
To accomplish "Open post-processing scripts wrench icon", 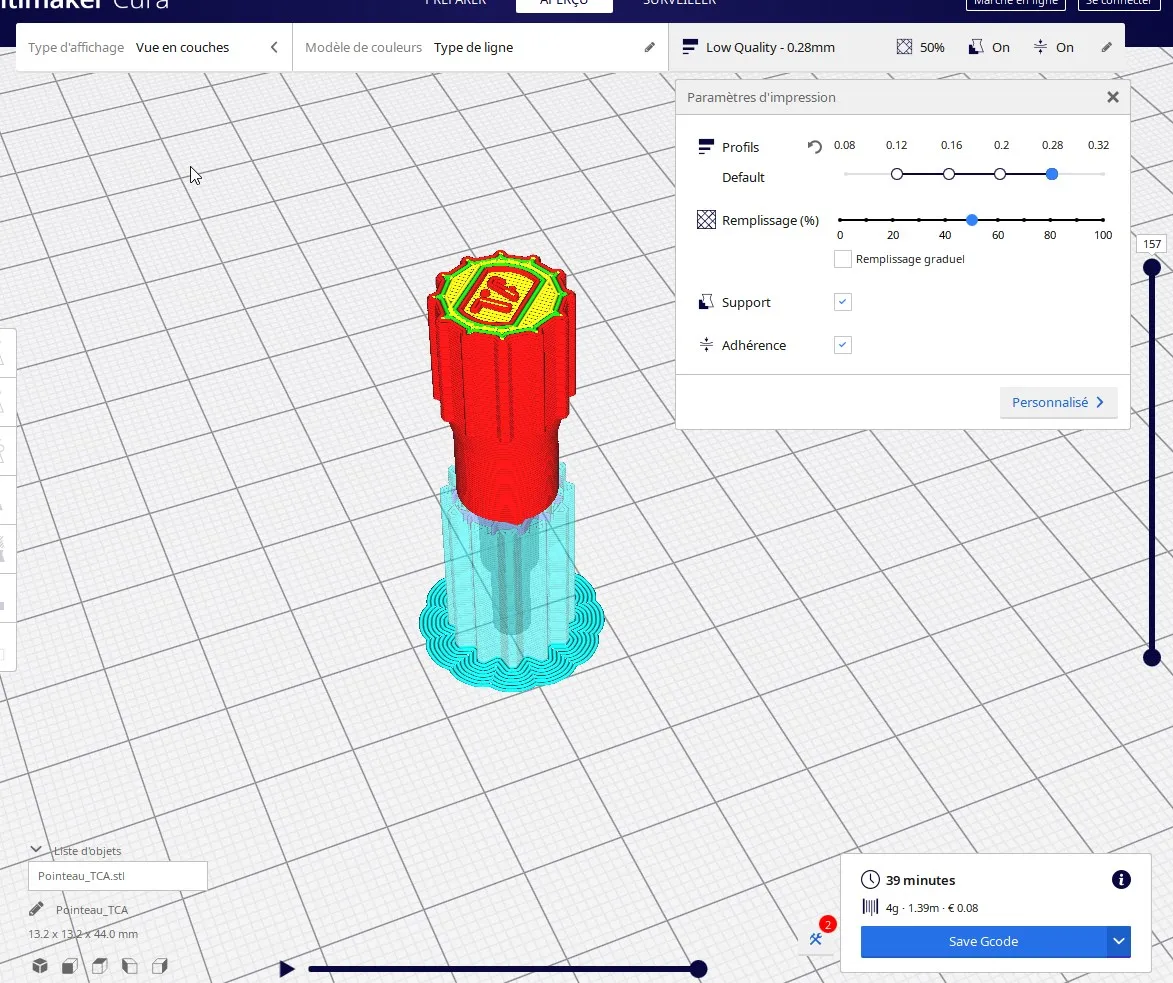I will coord(817,938).
